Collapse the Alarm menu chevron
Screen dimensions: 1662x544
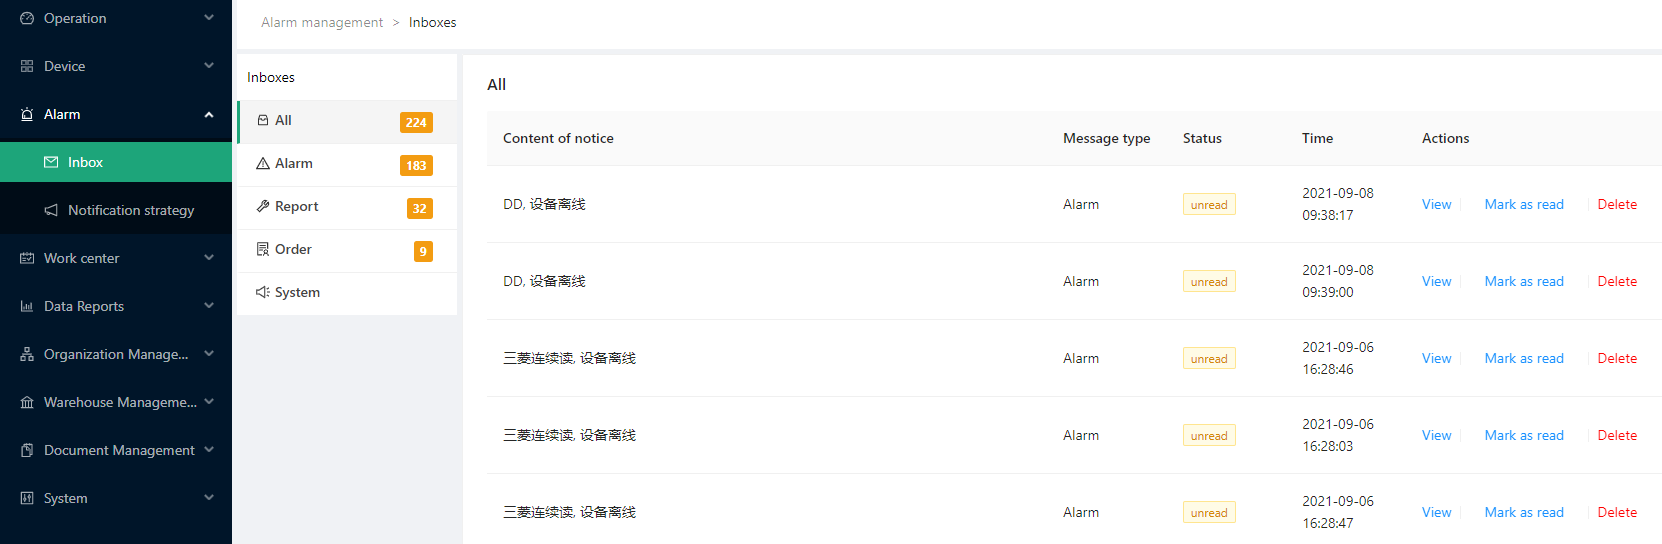coord(209,114)
